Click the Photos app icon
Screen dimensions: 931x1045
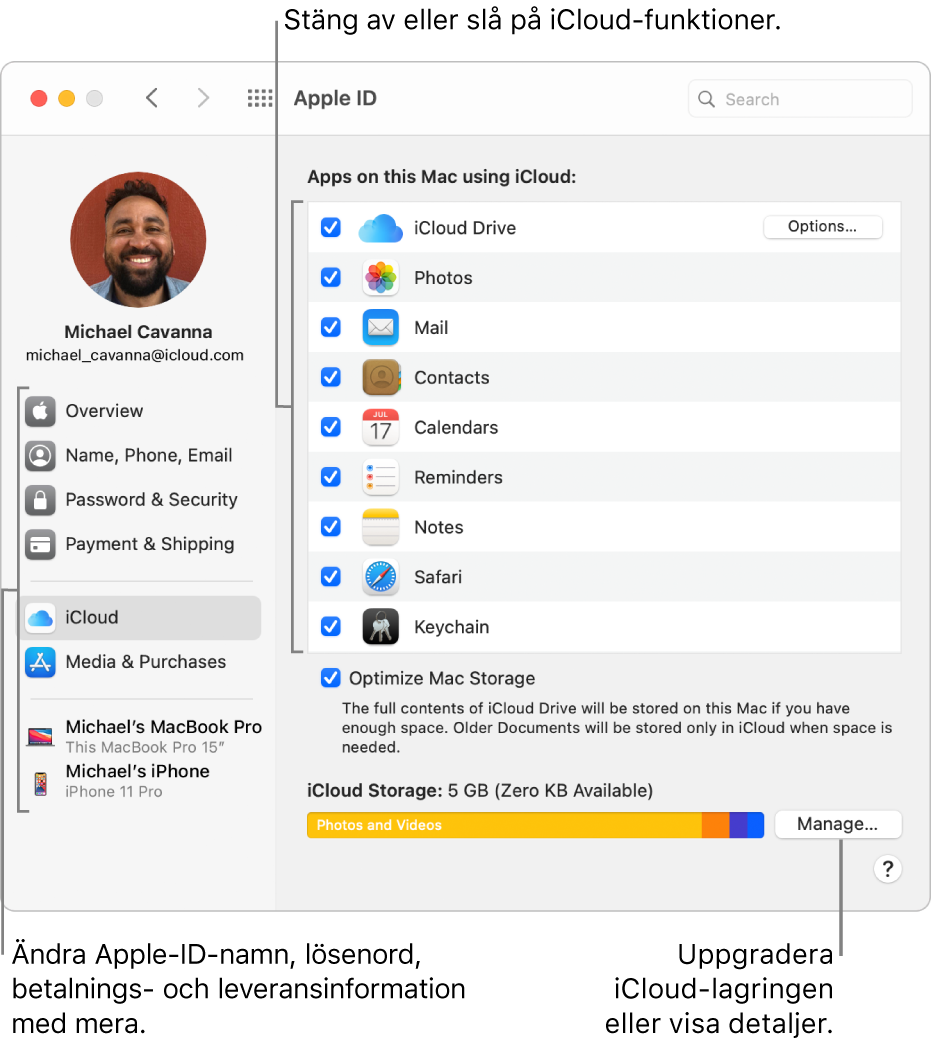point(381,278)
